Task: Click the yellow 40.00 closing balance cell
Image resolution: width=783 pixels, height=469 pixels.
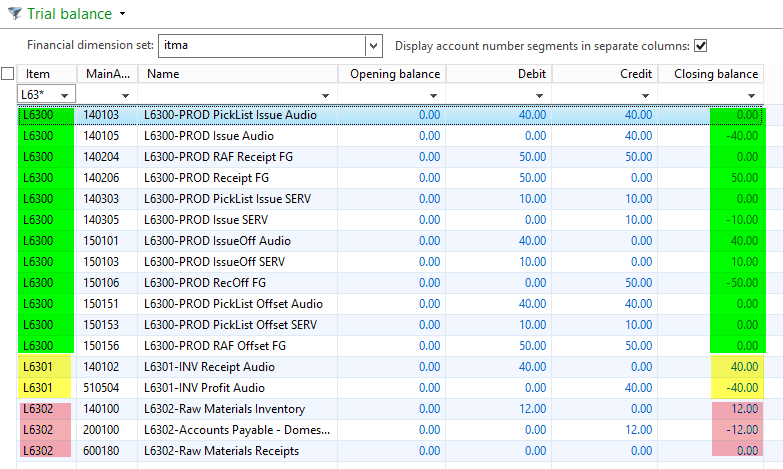Action: coord(735,367)
